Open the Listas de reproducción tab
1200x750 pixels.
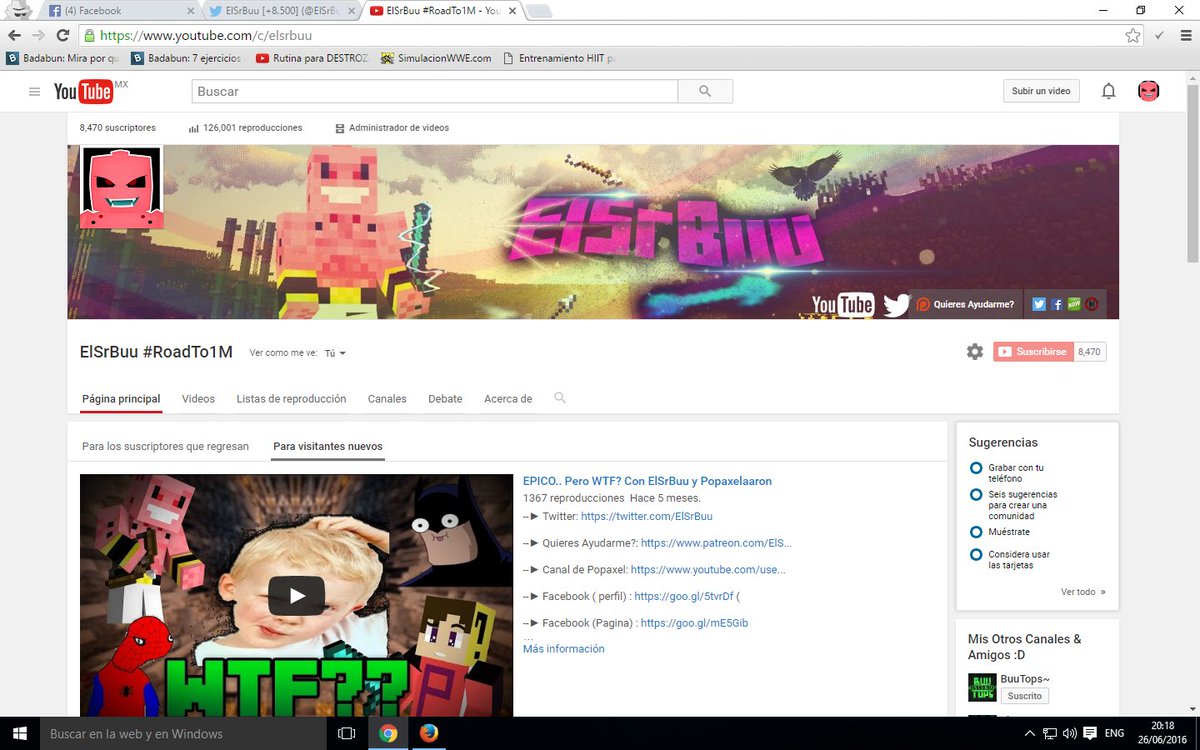click(x=291, y=399)
